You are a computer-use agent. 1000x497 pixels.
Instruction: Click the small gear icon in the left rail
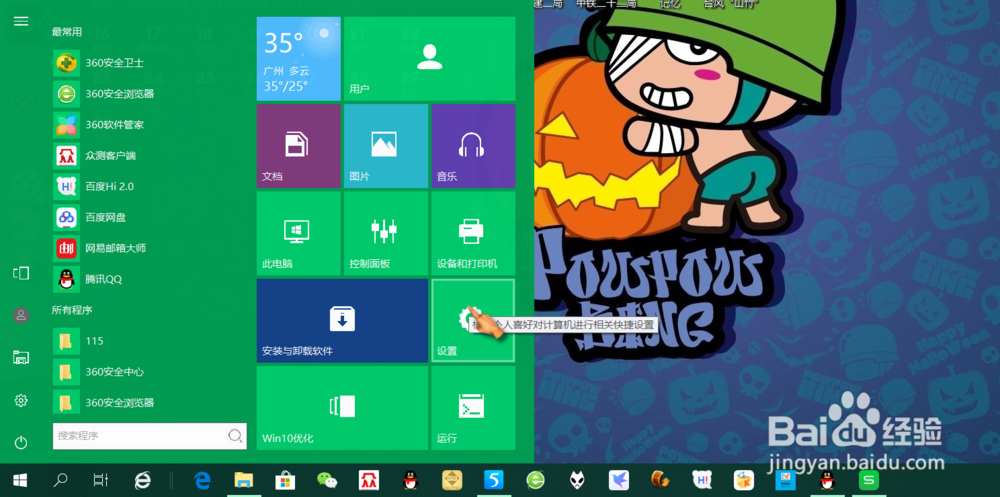21,400
